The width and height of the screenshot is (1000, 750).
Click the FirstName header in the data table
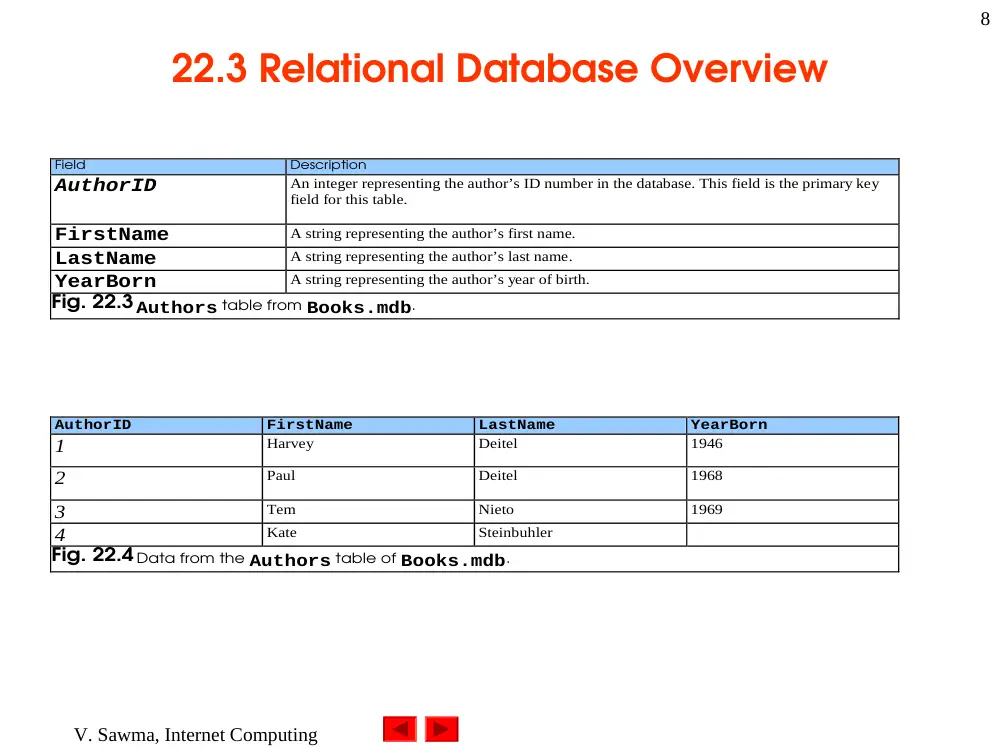click(368, 425)
